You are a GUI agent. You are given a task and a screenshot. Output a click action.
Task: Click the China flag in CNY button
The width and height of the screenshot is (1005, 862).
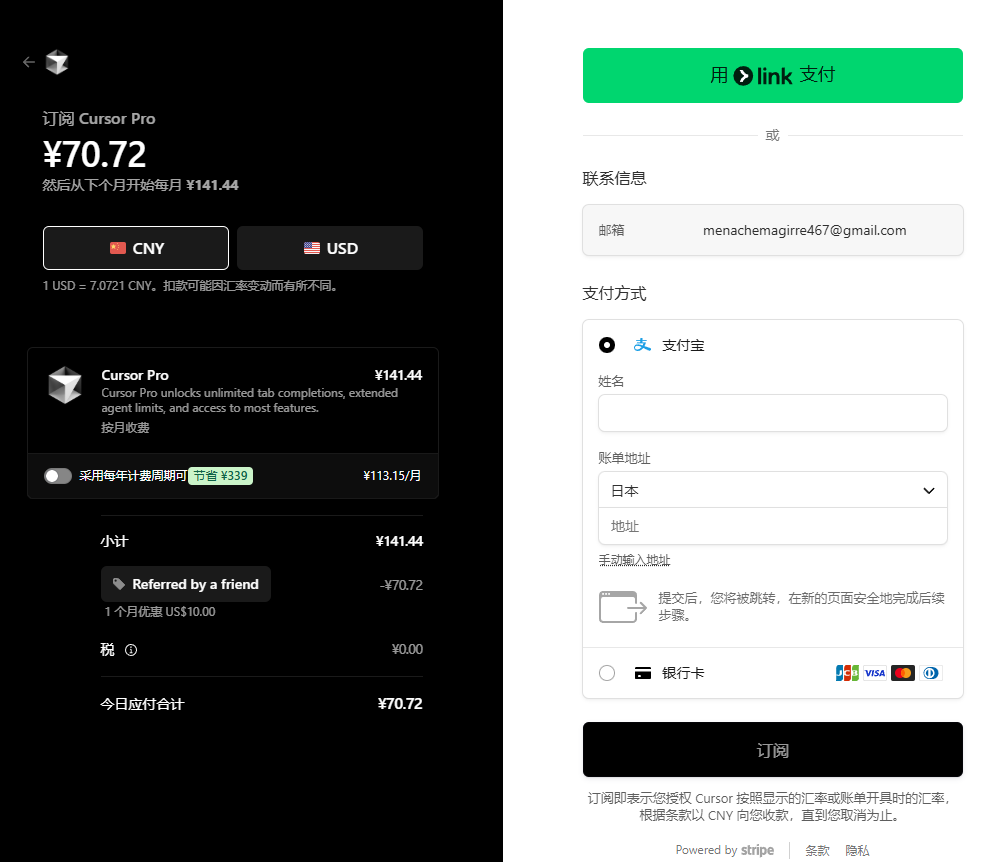[x=118, y=248]
